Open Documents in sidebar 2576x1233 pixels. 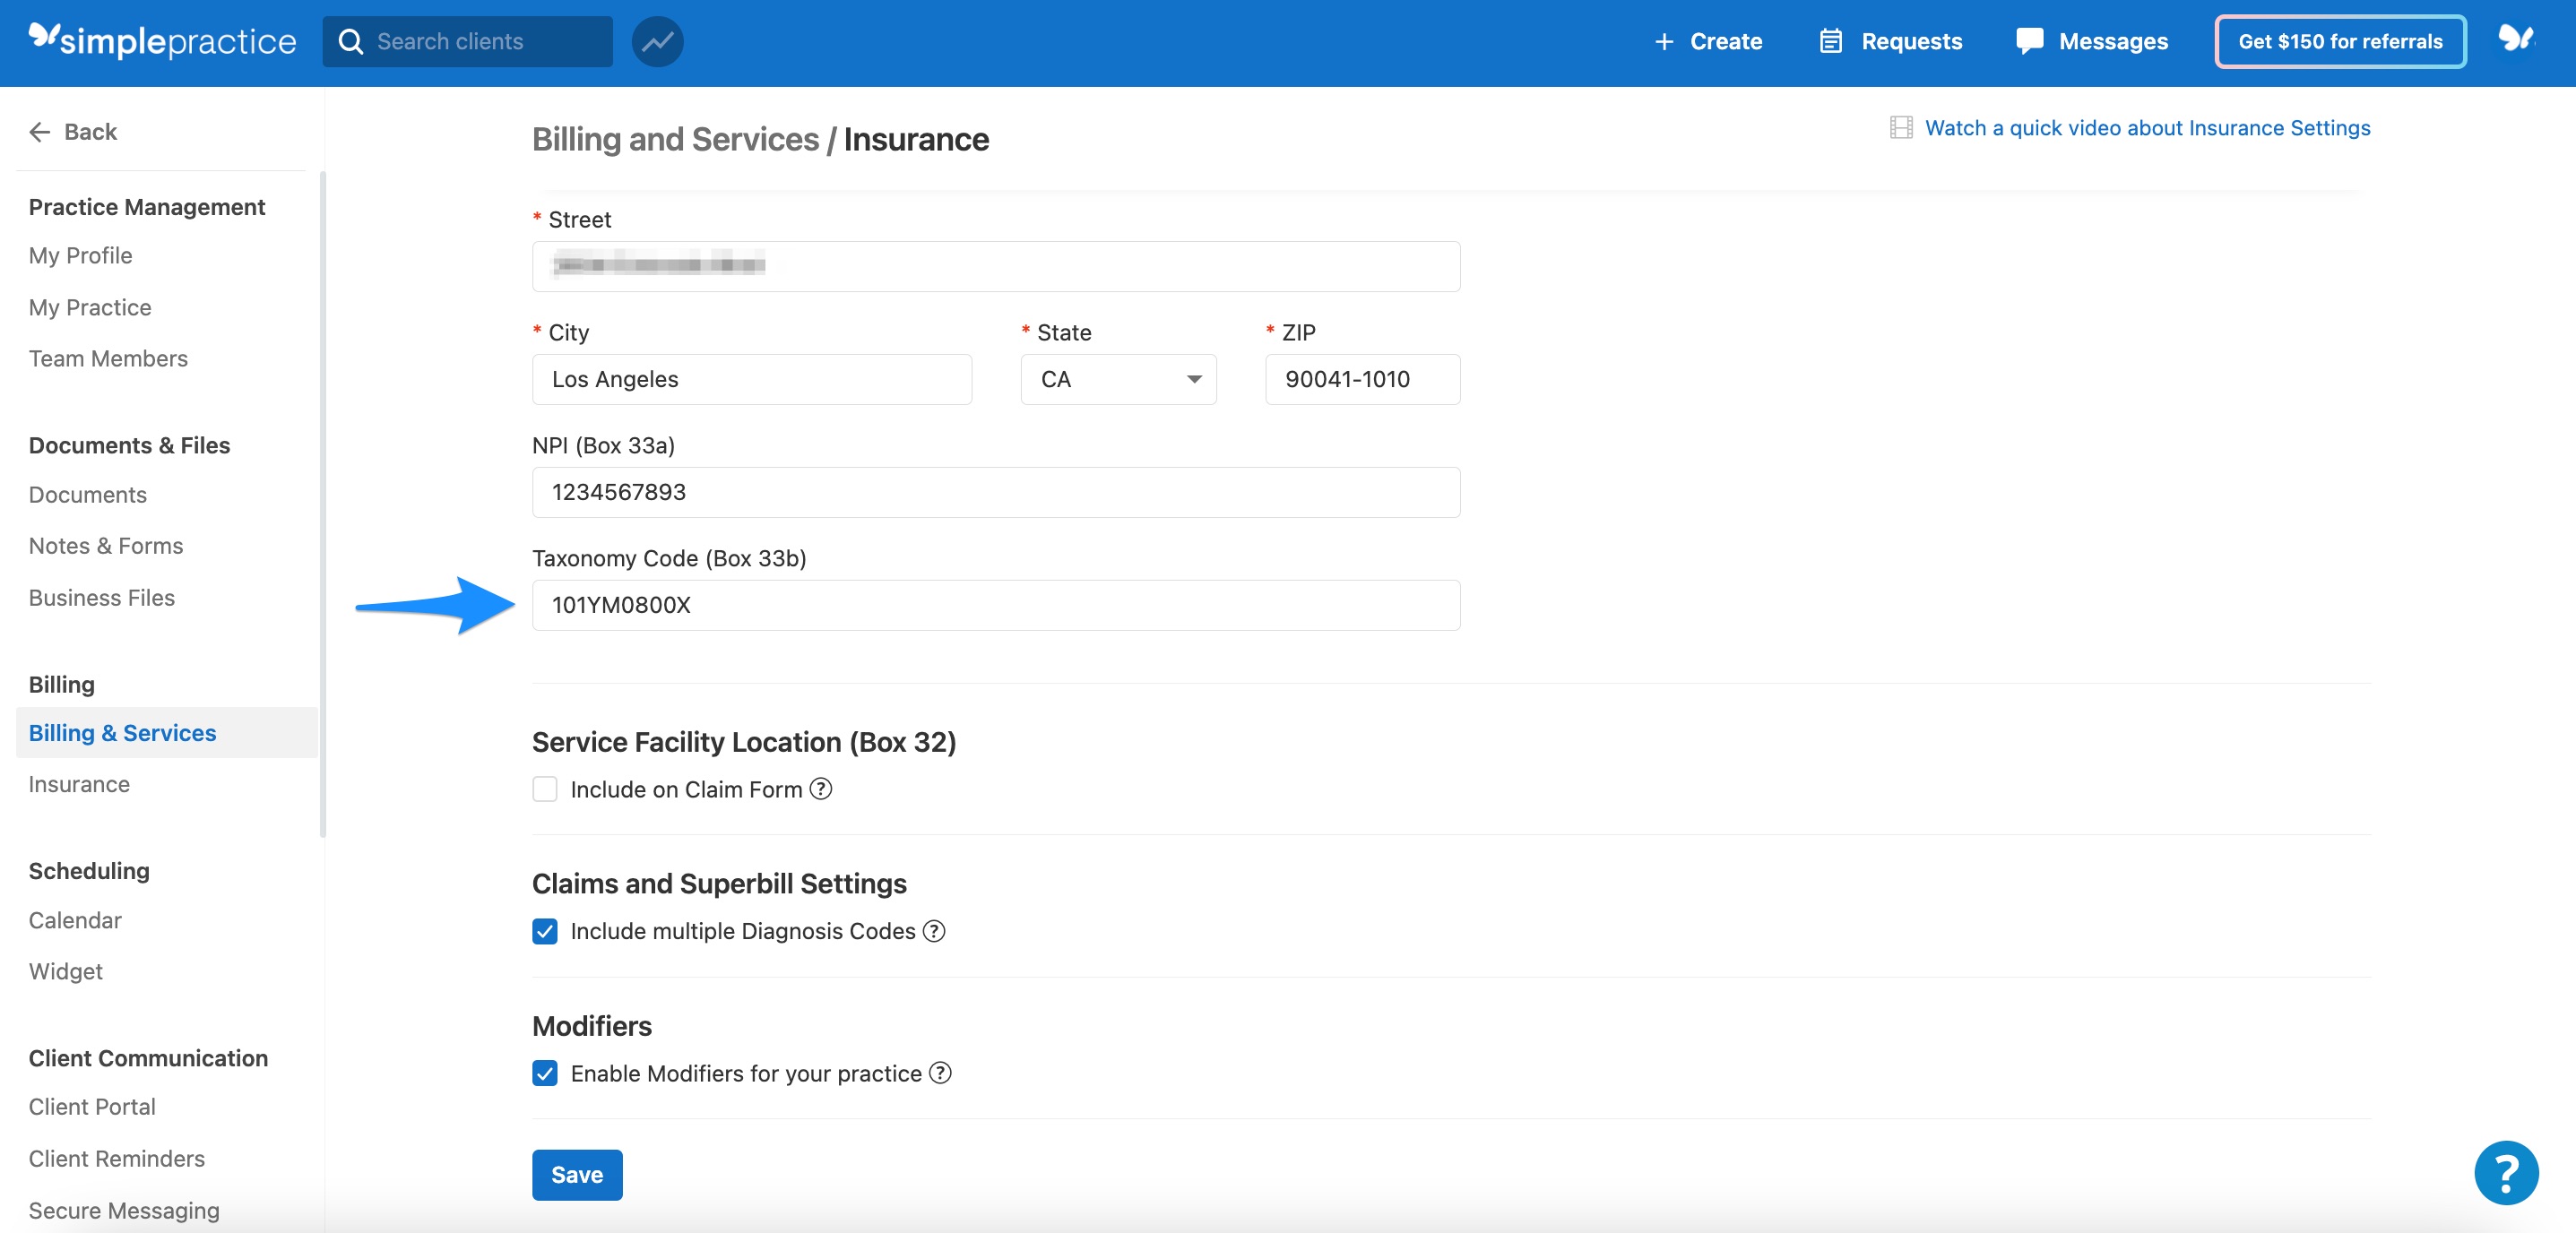(87, 494)
